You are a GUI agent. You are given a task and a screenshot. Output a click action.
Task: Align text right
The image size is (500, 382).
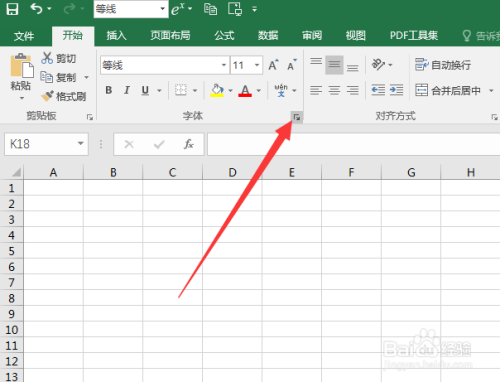[x=352, y=90]
